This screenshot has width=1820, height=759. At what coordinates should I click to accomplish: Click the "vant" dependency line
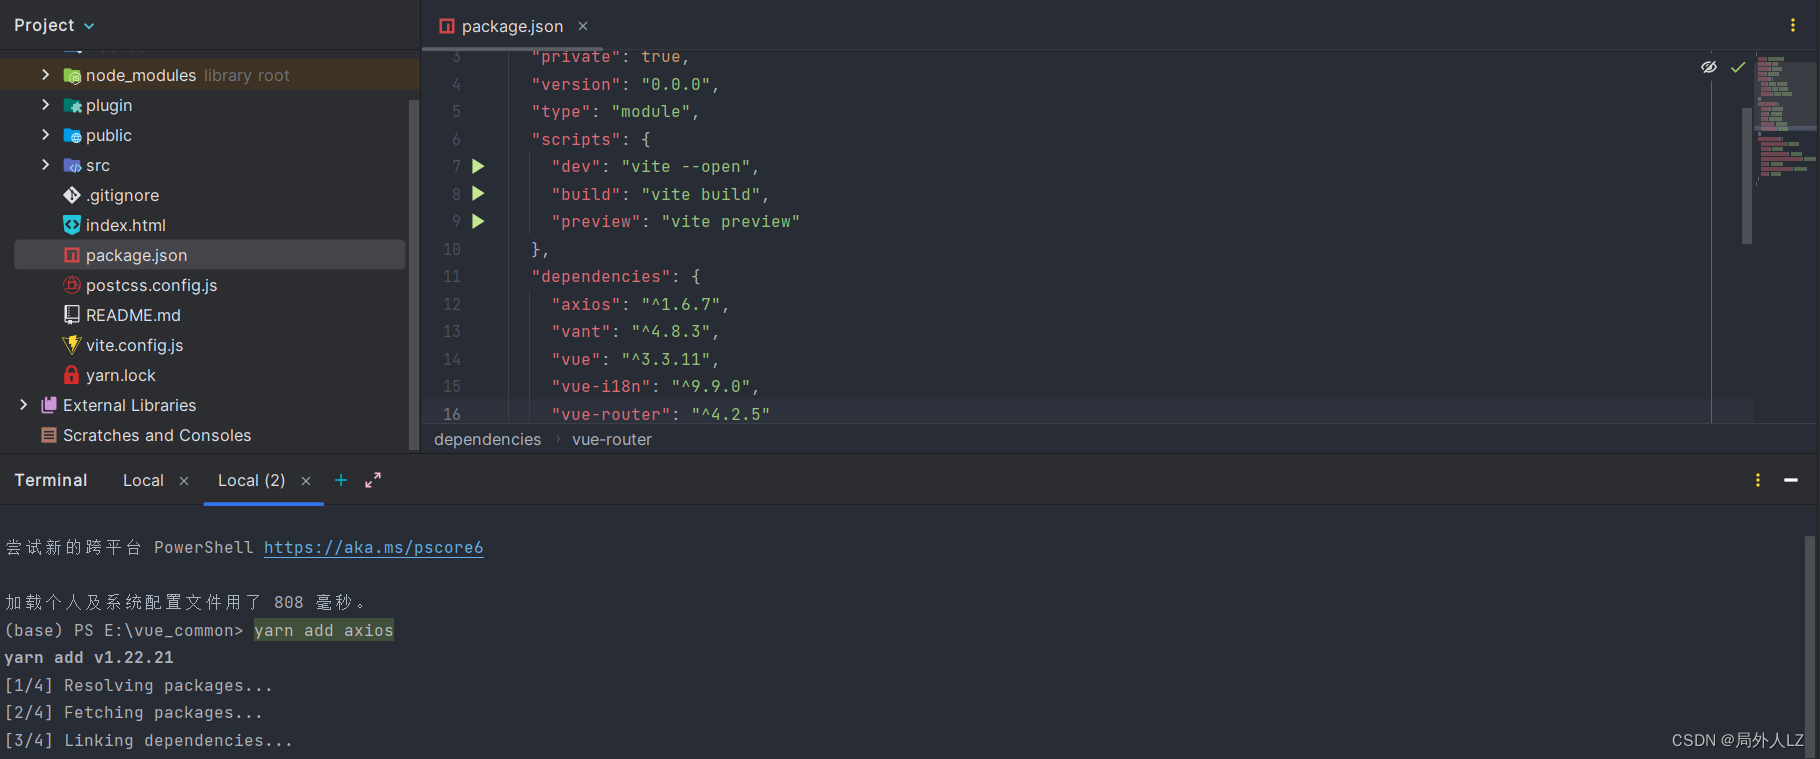[635, 331]
